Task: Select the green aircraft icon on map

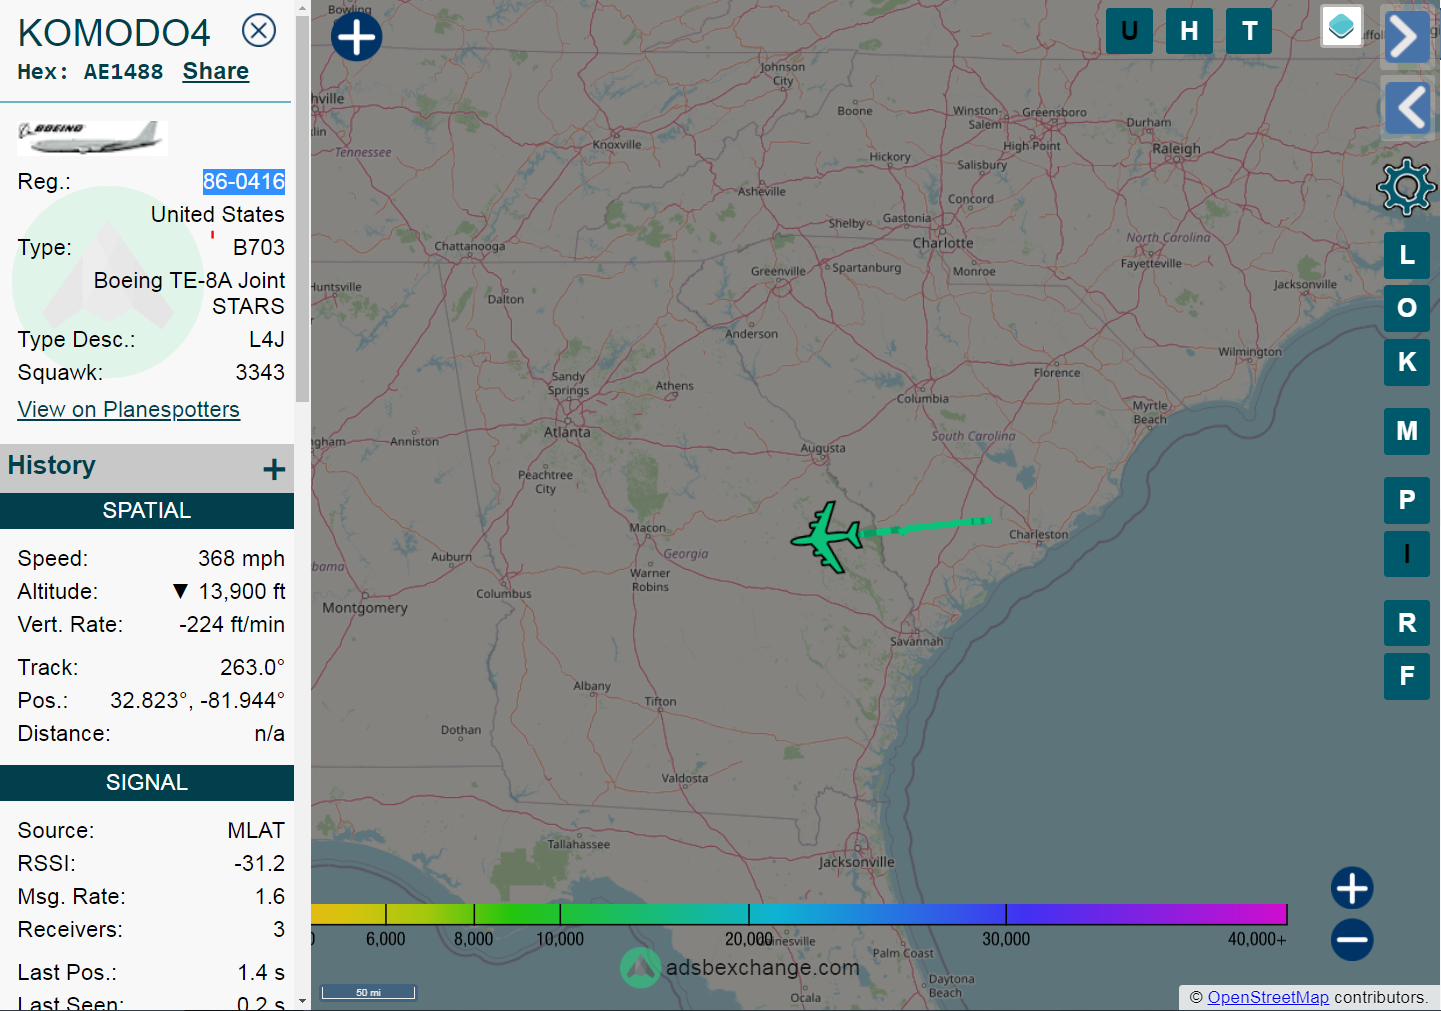Action: coord(827,538)
